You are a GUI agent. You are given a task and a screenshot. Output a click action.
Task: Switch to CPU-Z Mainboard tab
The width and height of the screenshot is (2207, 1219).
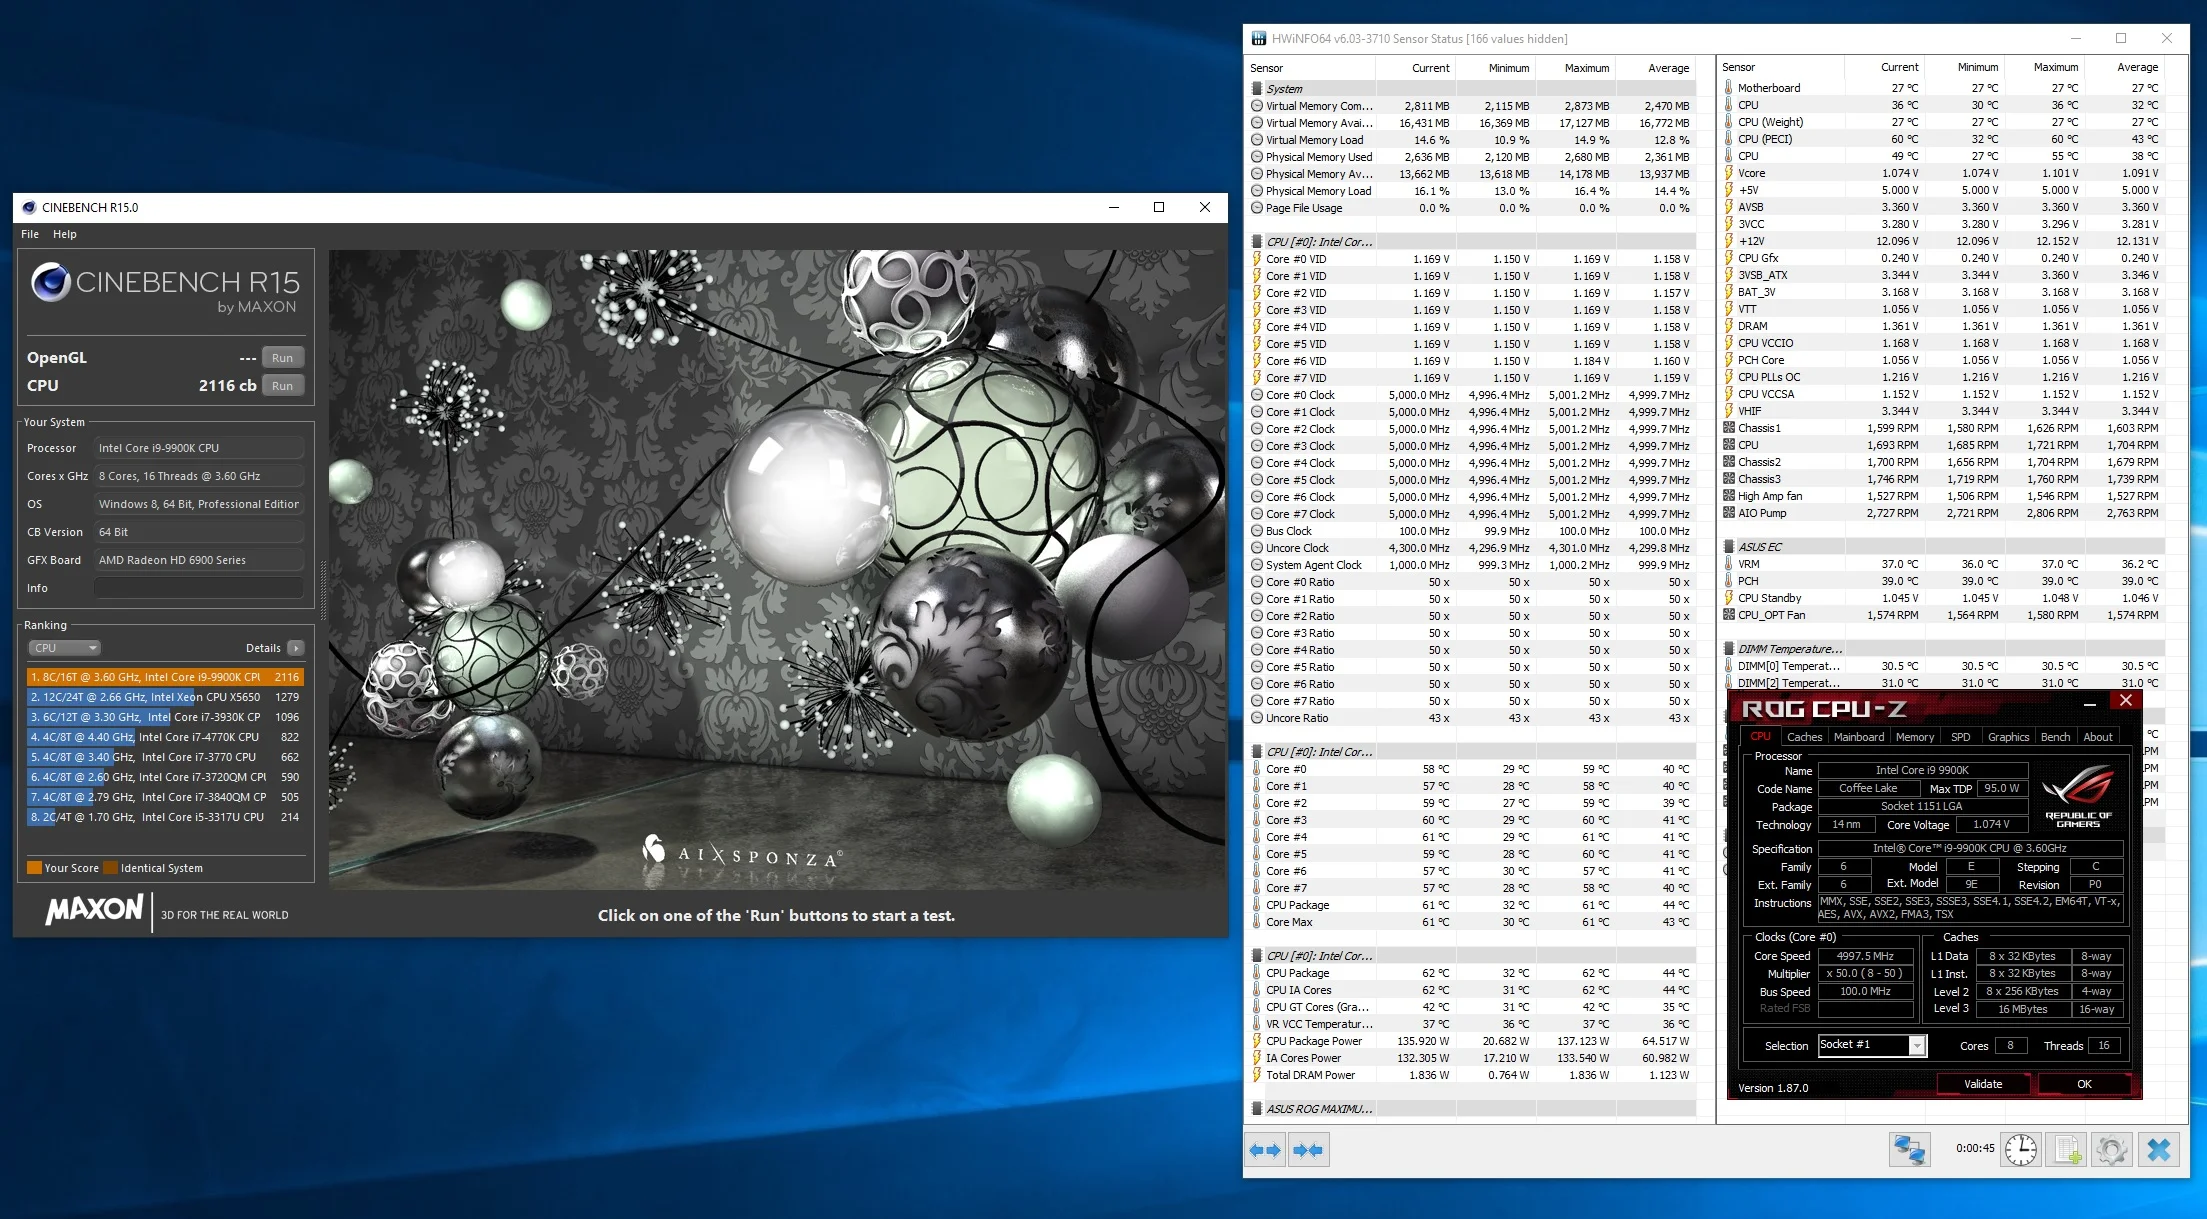pyautogui.click(x=1859, y=737)
